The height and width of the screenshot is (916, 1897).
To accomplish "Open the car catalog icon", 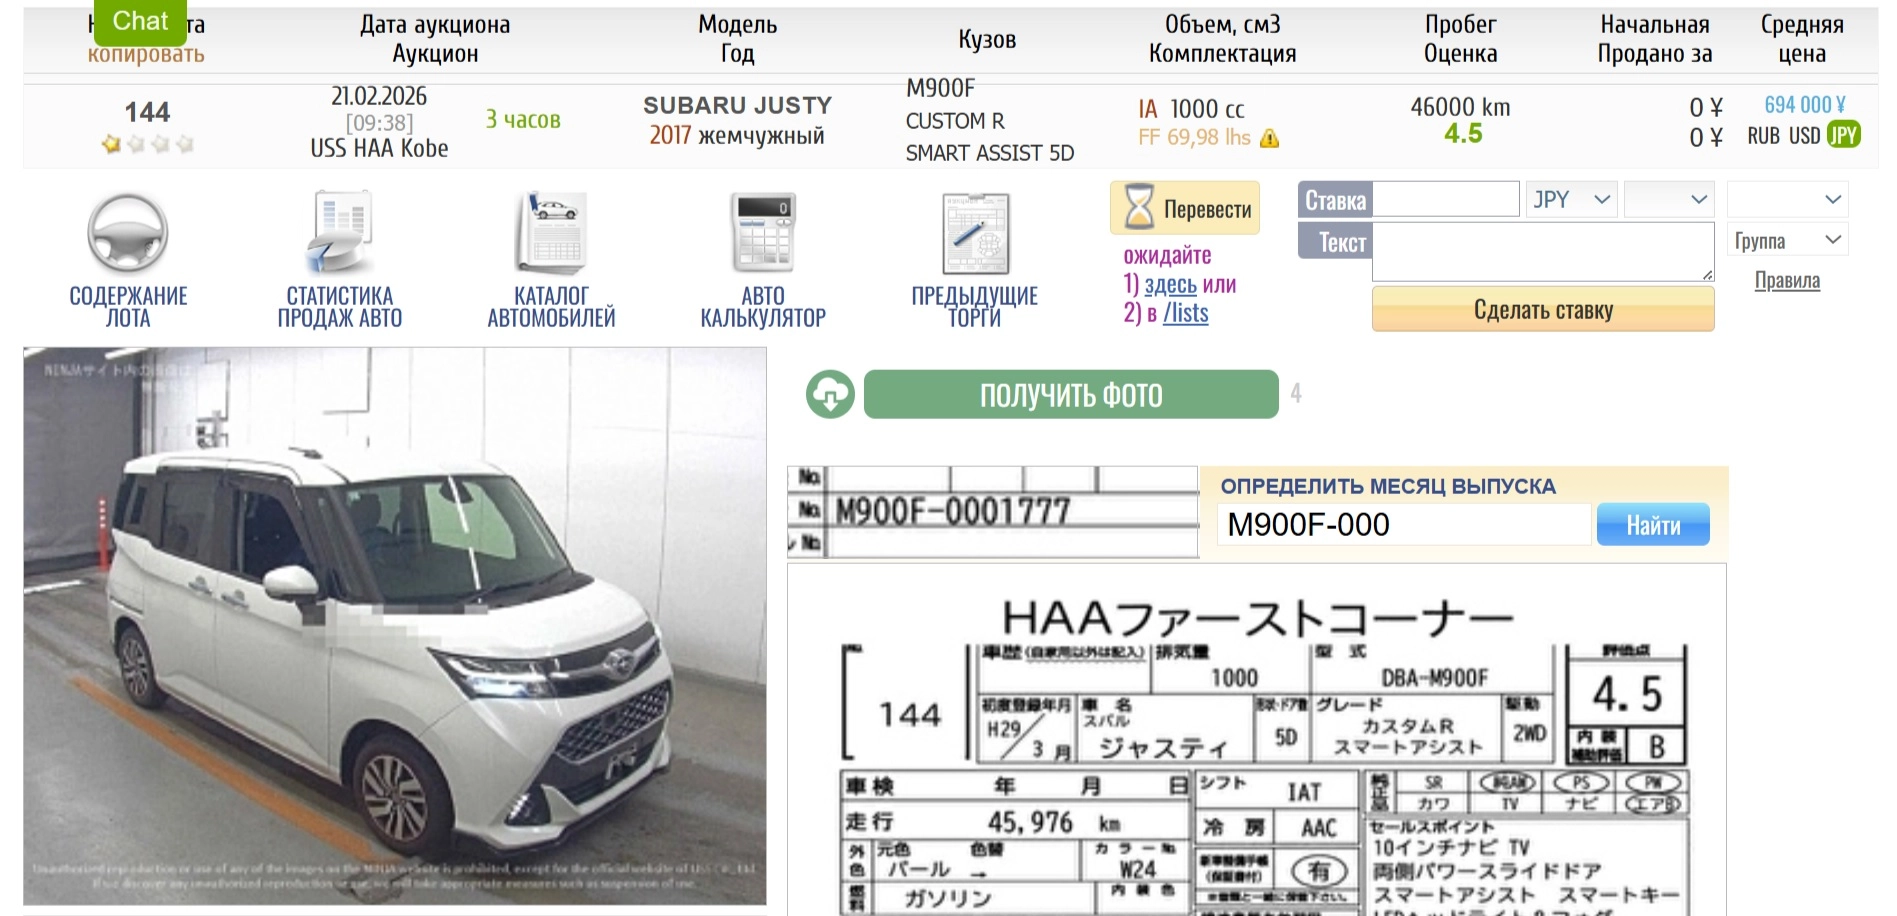I will [551, 234].
